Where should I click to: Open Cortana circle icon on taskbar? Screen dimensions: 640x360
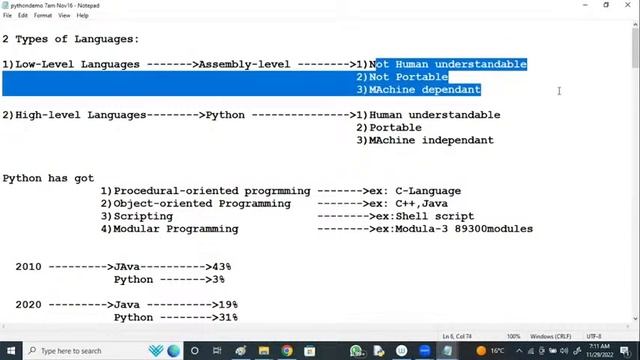click(x=195, y=351)
